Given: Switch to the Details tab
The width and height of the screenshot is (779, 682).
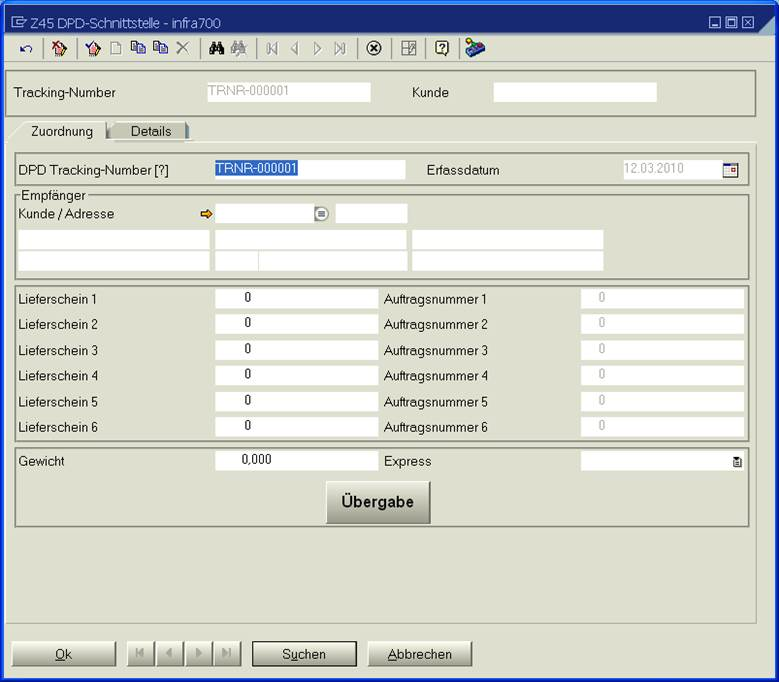Looking at the screenshot, I should [x=150, y=131].
